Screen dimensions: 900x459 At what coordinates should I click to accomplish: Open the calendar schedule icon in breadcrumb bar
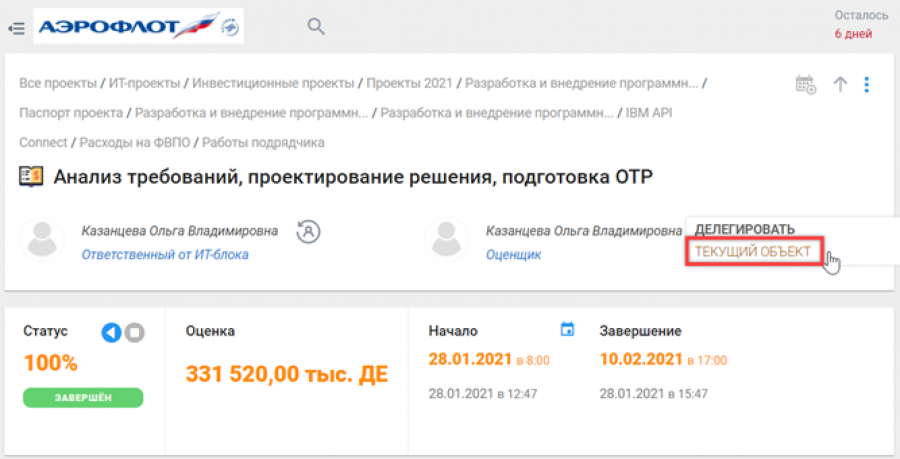(805, 85)
